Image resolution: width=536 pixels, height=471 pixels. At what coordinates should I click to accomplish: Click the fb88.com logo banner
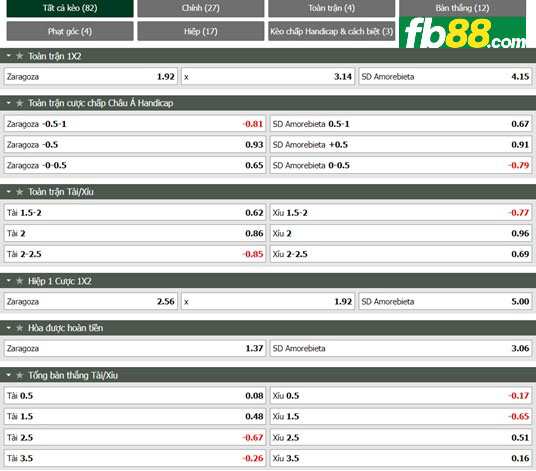point(462,32)
